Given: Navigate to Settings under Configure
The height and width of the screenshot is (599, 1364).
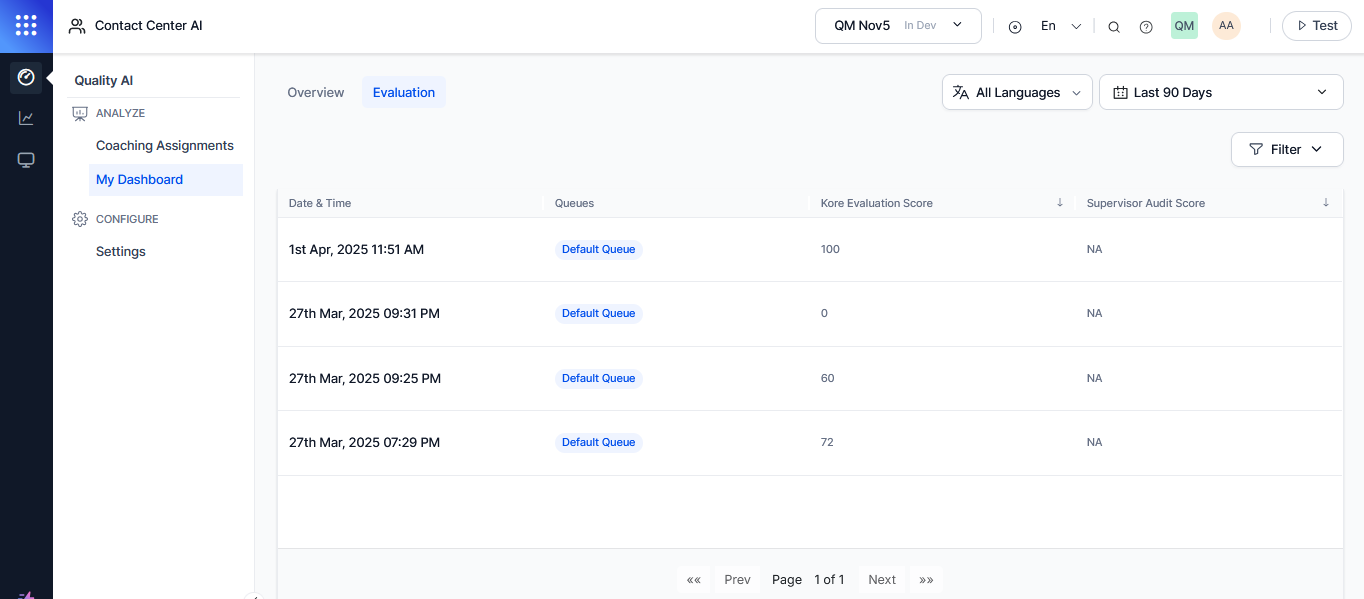Looking at the screenshot, I should coord(120,251).
